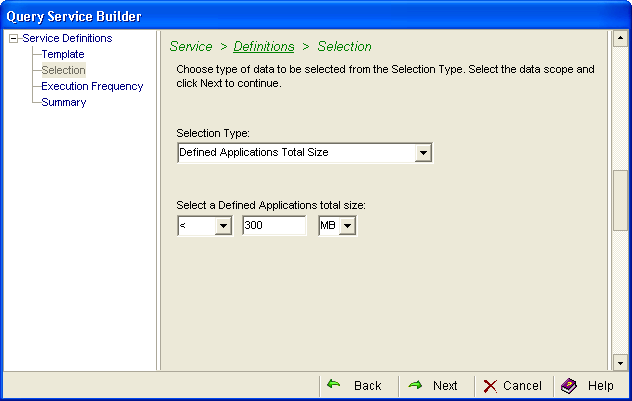Collapse the Service Definitions tree node

pos(14,39)
